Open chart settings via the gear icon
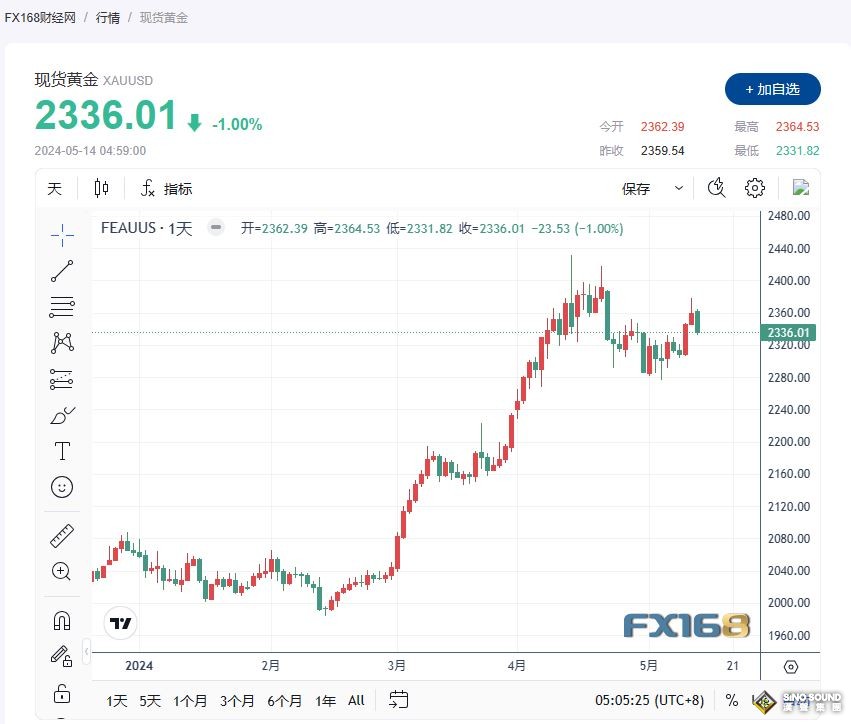 [754, 187]
